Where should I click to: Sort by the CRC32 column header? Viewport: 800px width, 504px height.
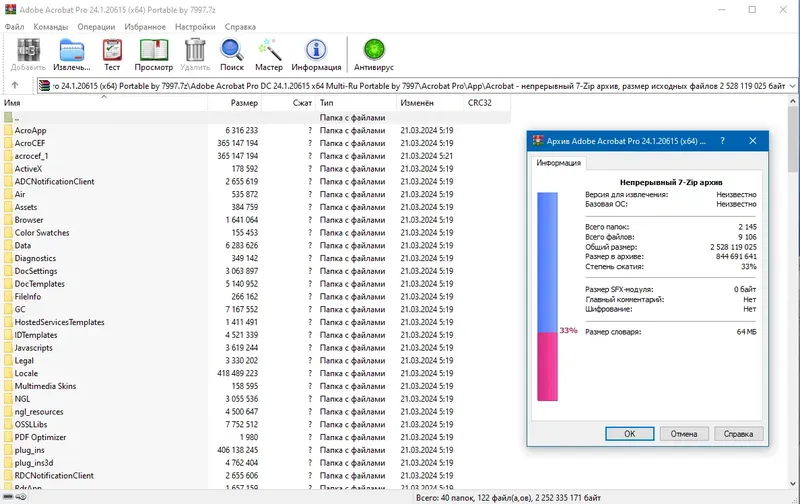point(487,103)
